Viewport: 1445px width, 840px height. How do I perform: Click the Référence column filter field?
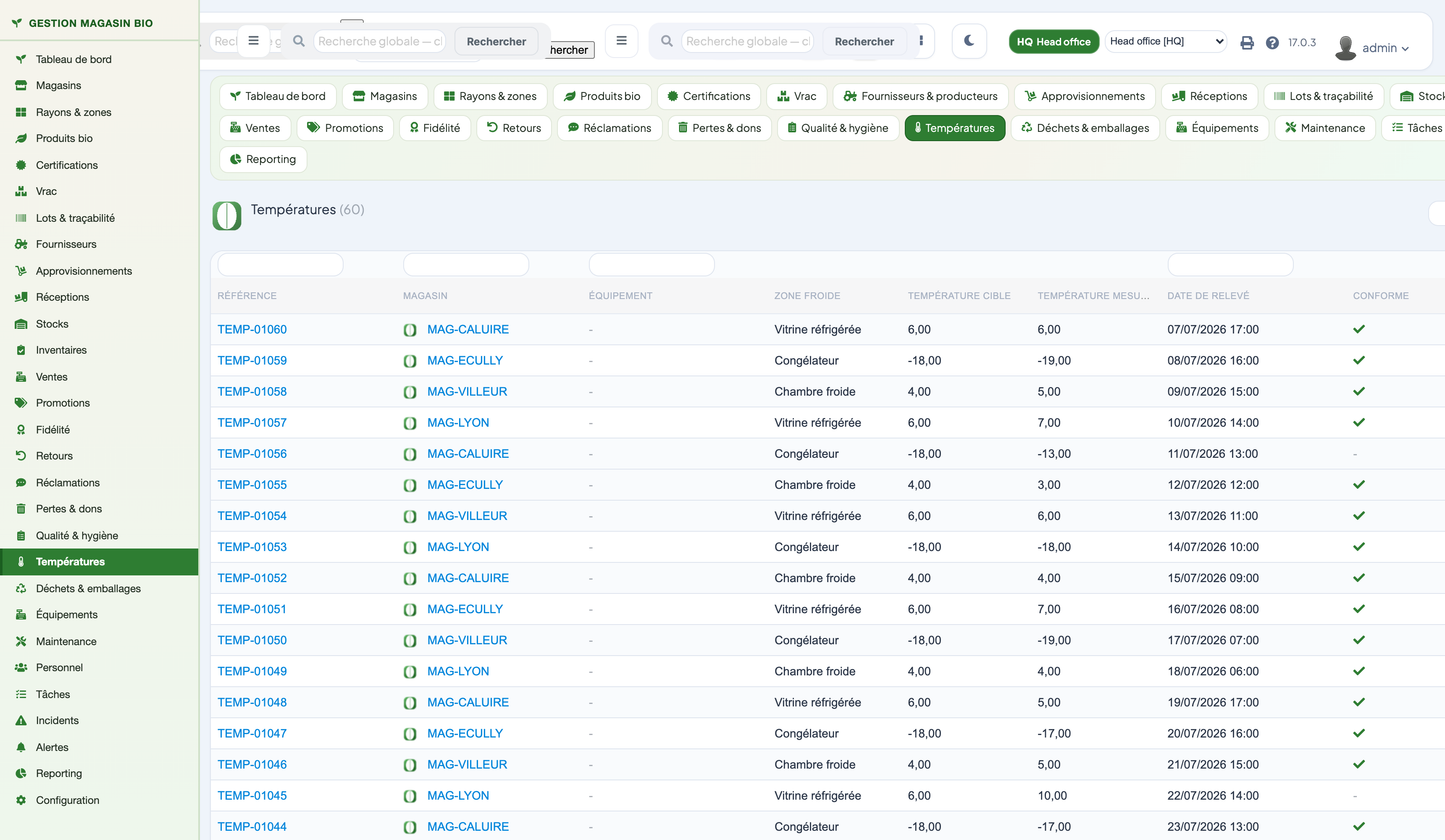pos(280,265)
